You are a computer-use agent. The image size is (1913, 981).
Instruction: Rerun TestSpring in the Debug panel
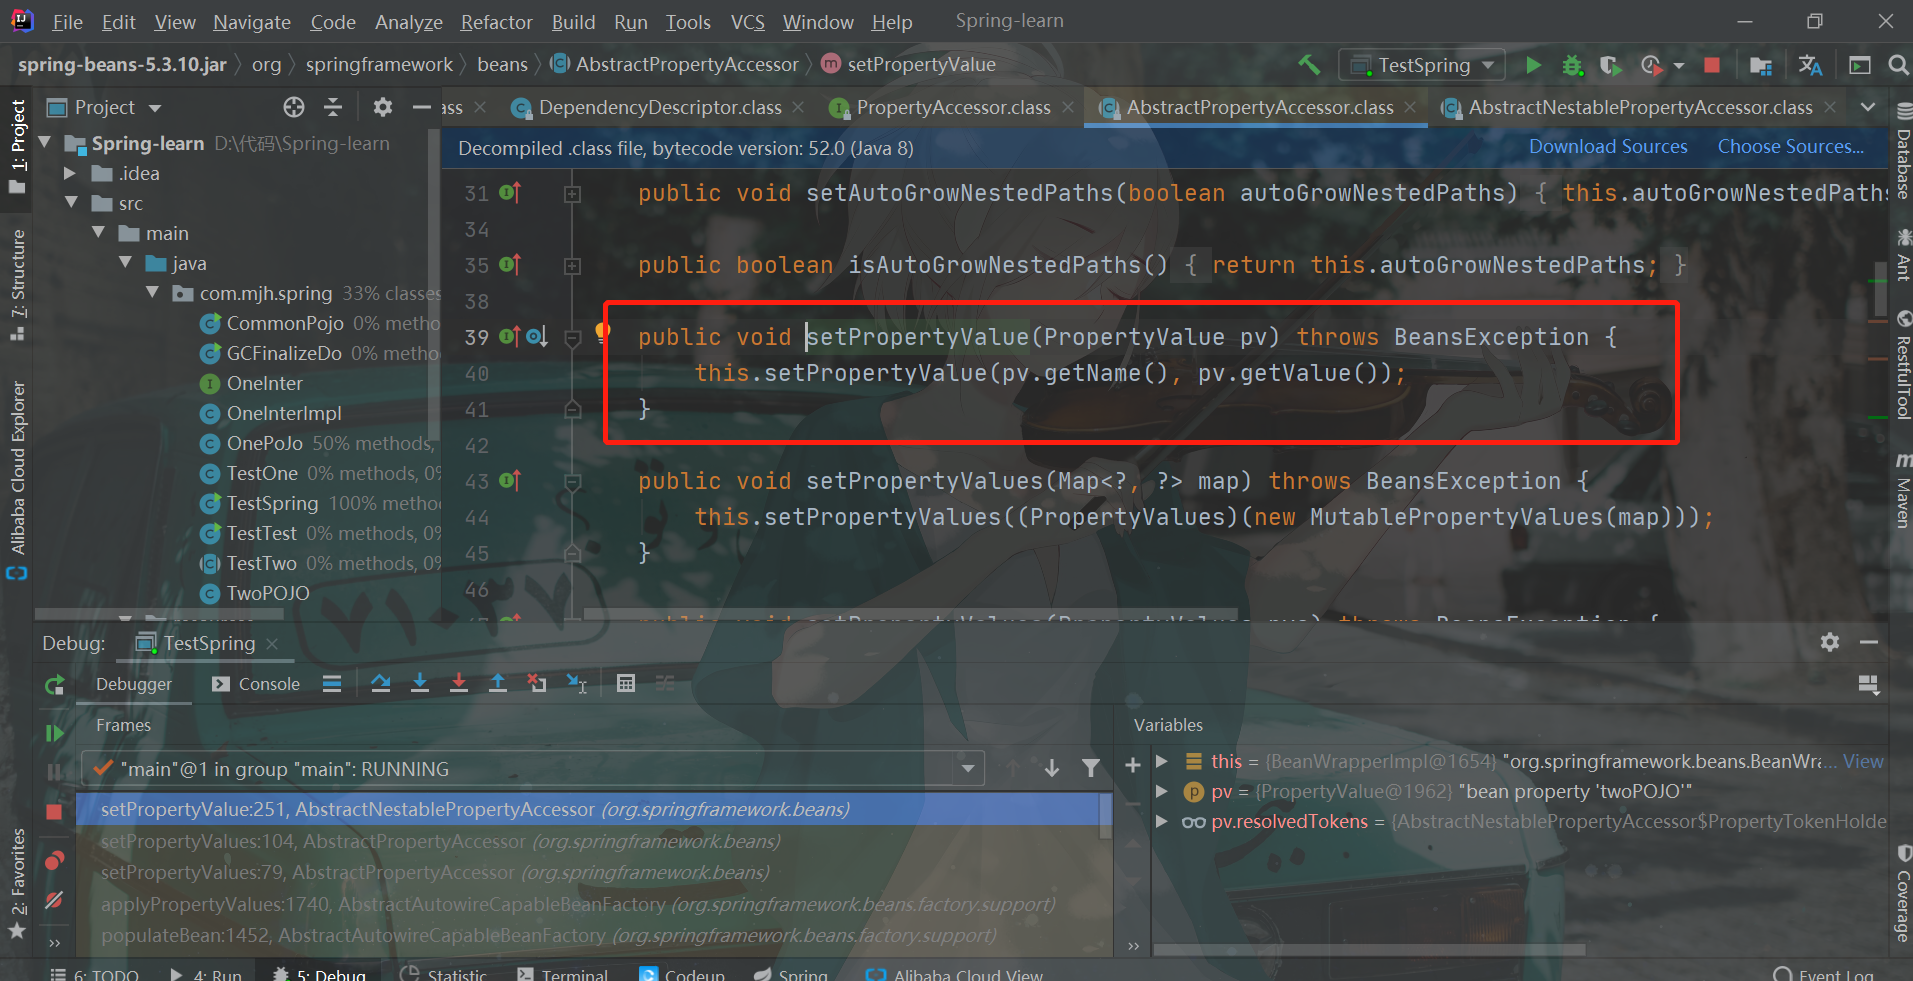click(55, 685)
